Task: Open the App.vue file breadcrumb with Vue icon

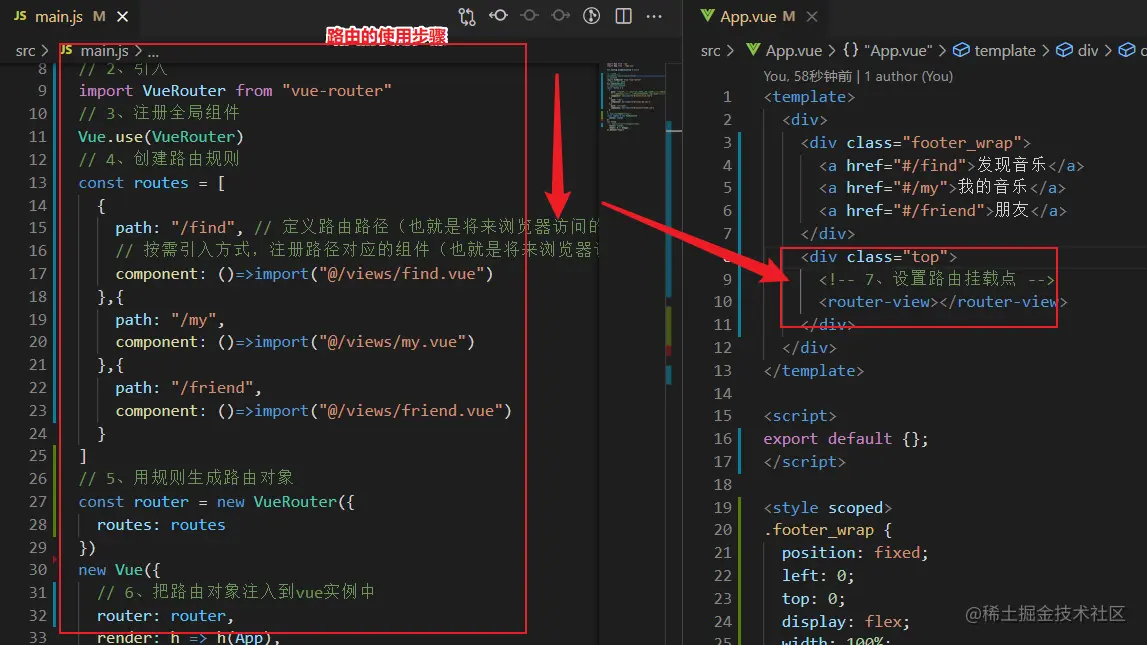Action: [784, 50]
